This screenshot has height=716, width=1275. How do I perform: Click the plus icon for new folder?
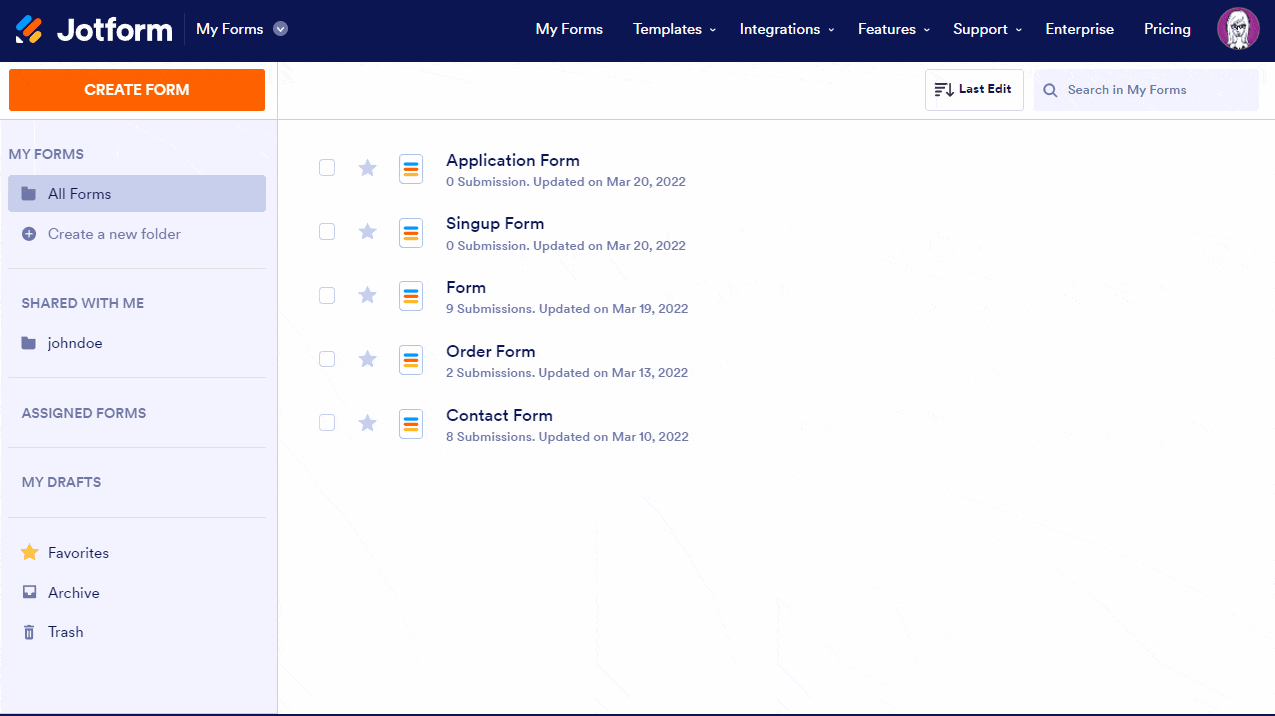pos(29,234)
